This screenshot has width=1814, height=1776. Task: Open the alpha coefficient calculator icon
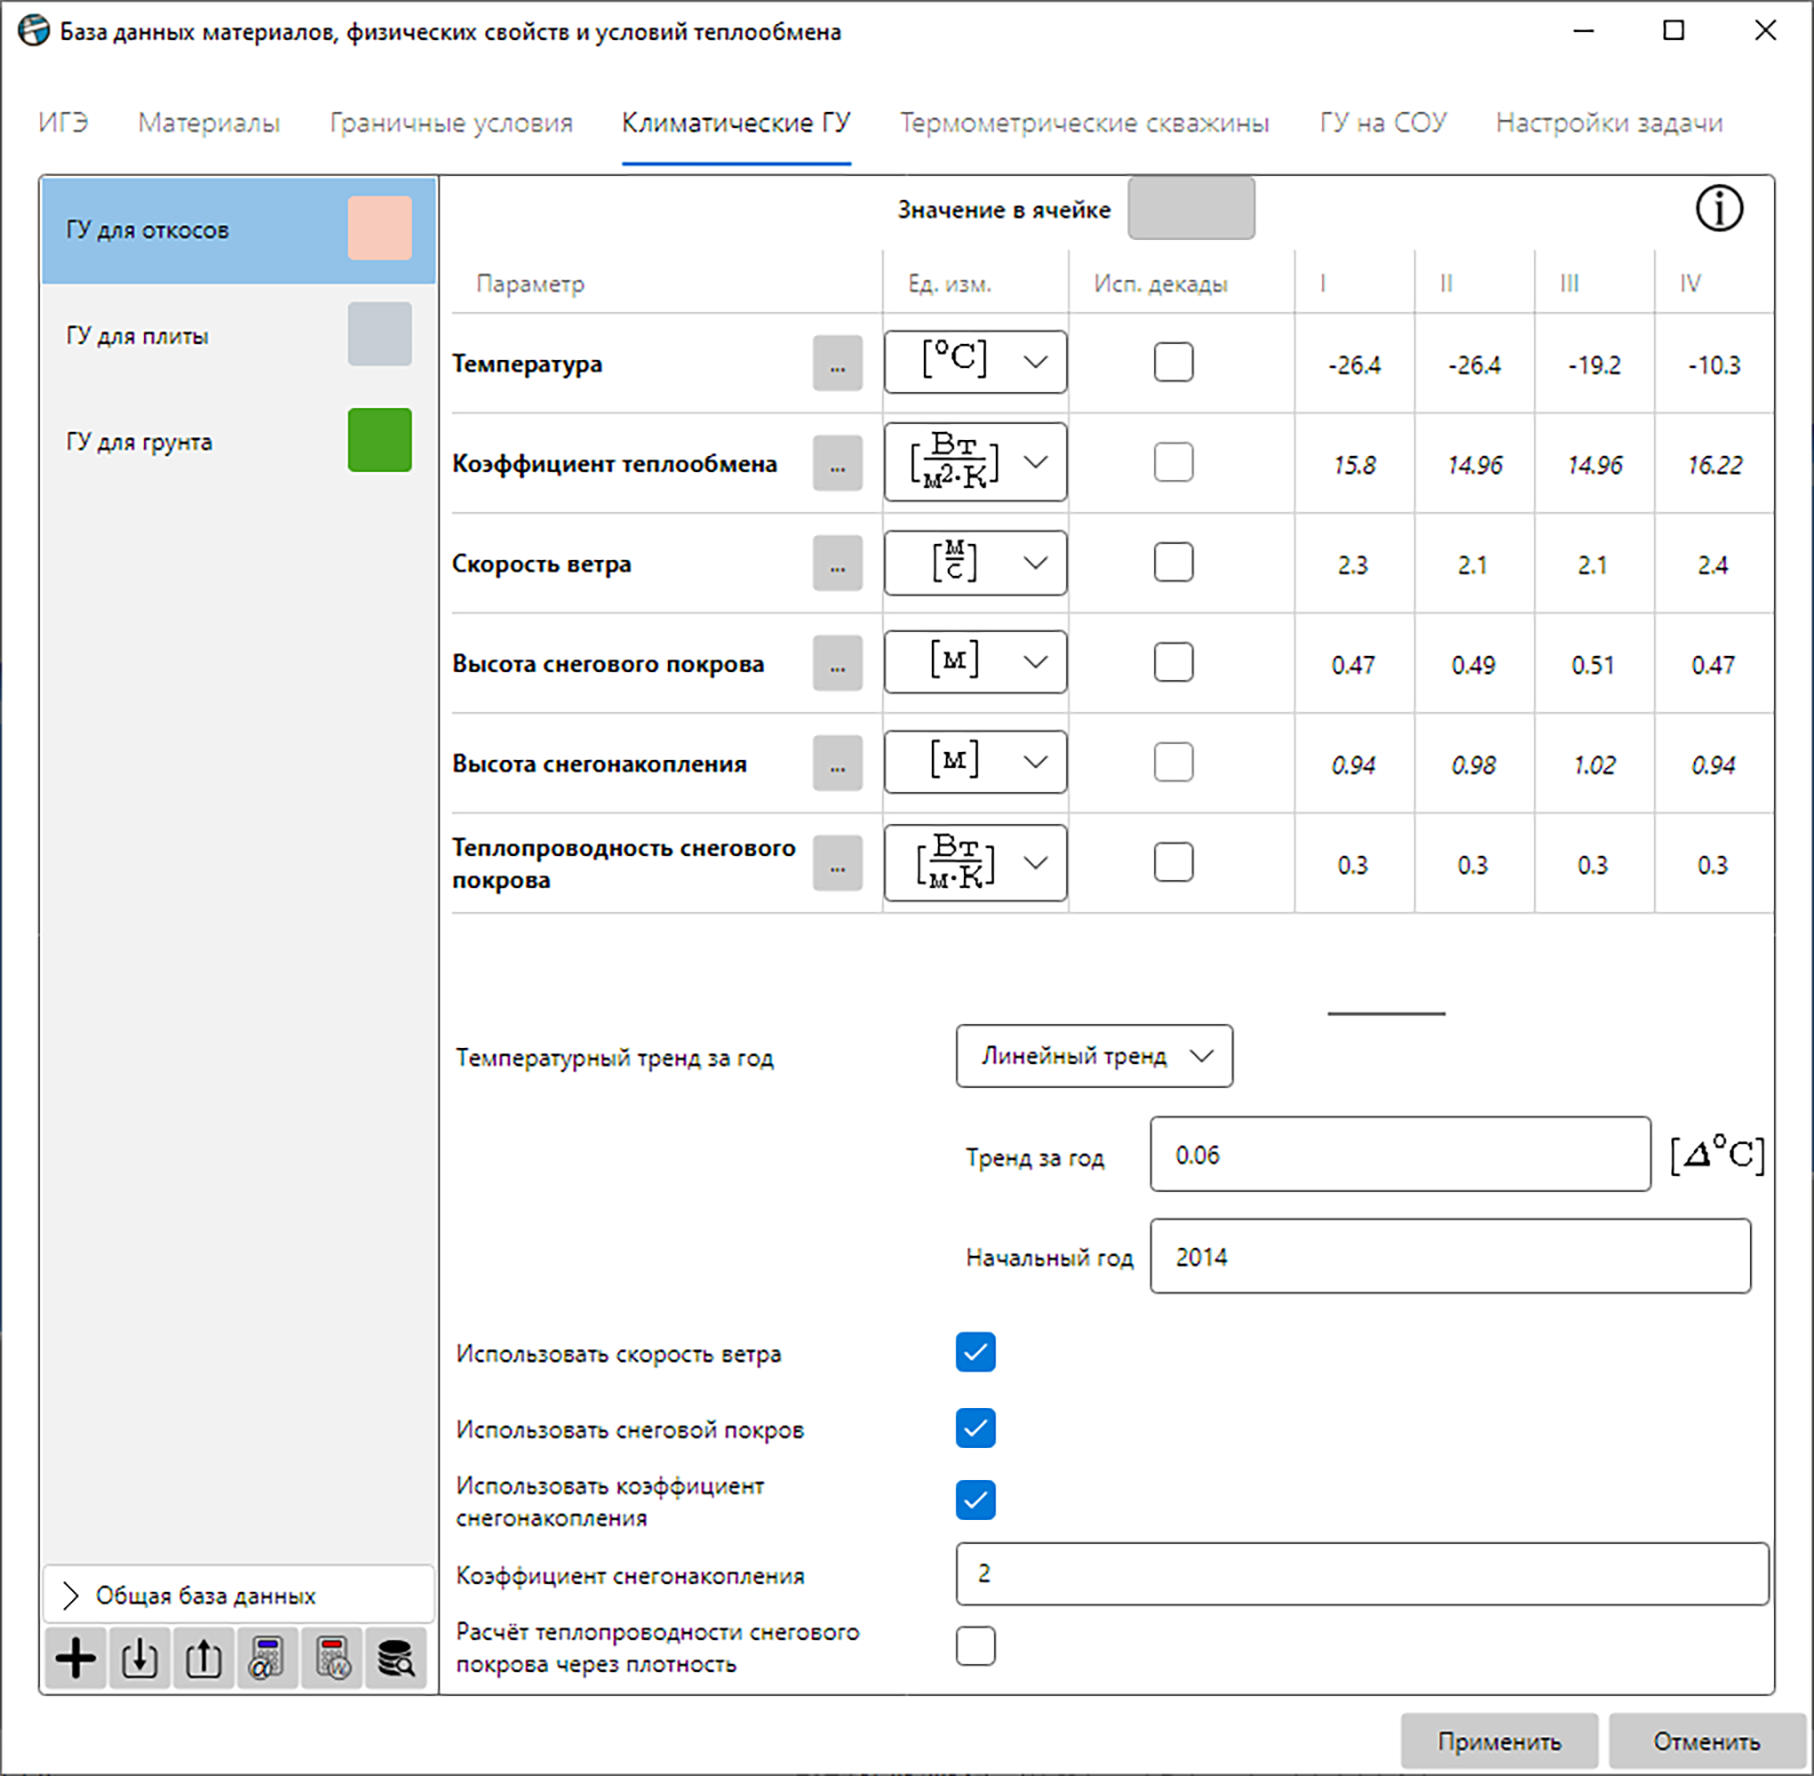tap(267, 1659)
